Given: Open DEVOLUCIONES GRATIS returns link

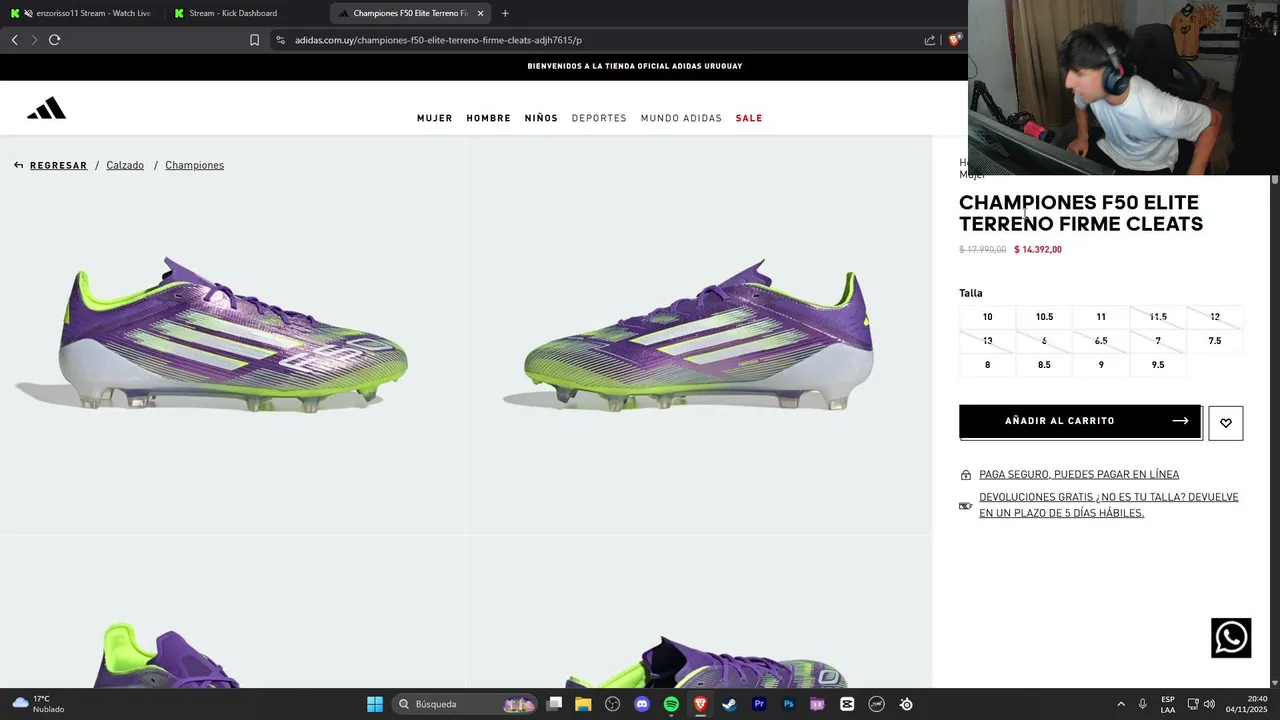Looking at the screenshot, I should (1109, 505).
